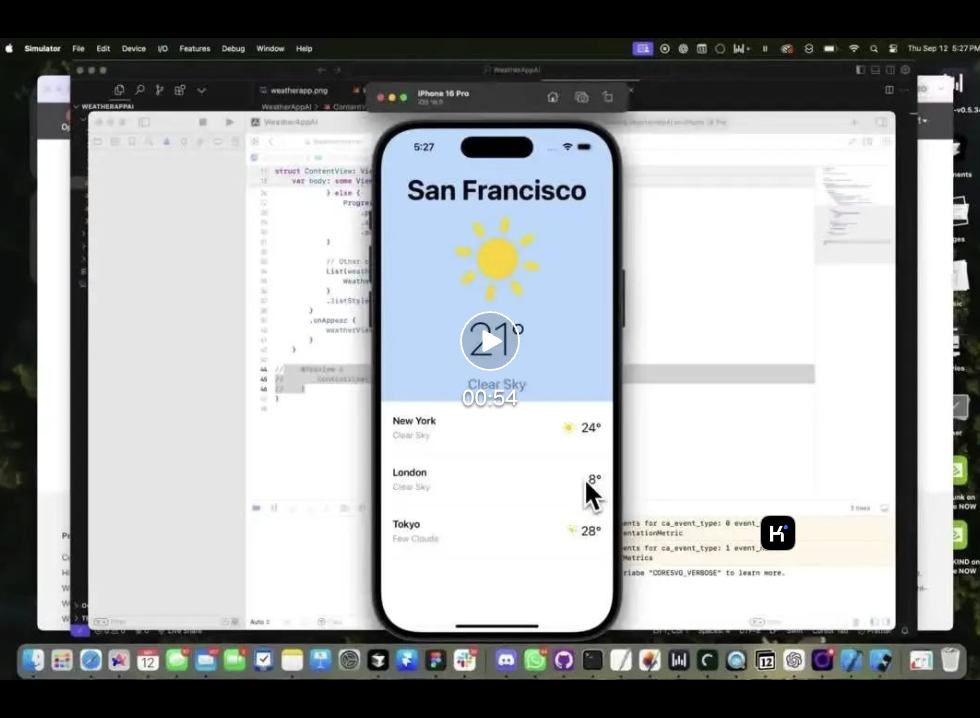Open Wi-Fi status menu icon
This screenshot has height=718, width=980.
(x=854, y=48)
